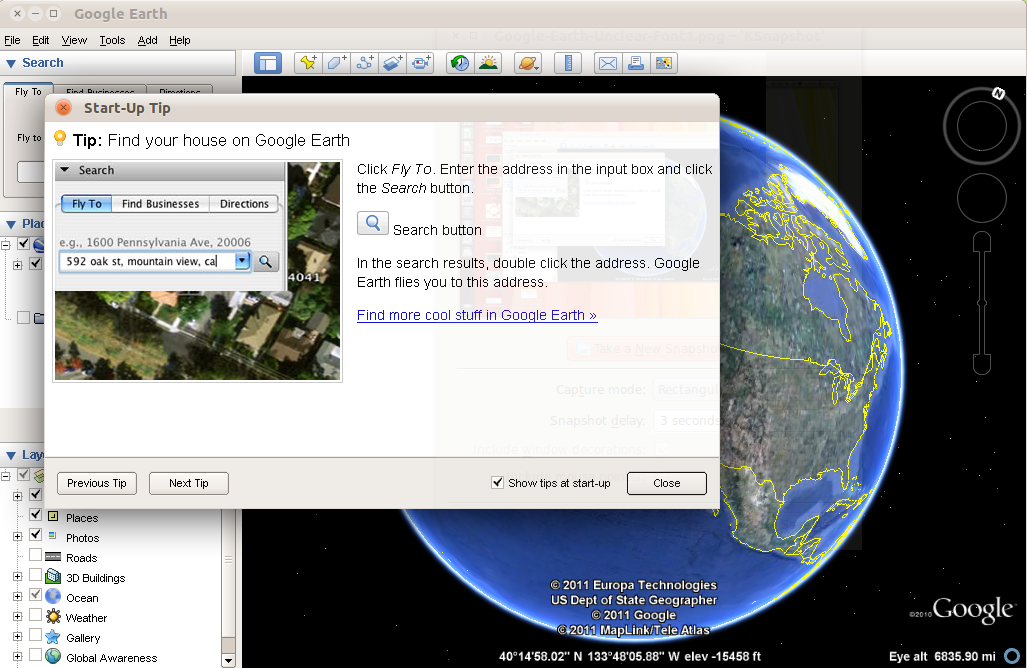View in Google Maps toolbar icon

pyautogui.click(x=663, y=63)
